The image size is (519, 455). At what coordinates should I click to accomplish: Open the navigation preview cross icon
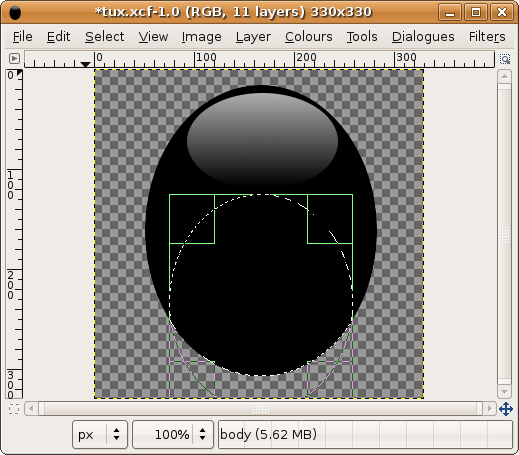pos(505,409)
